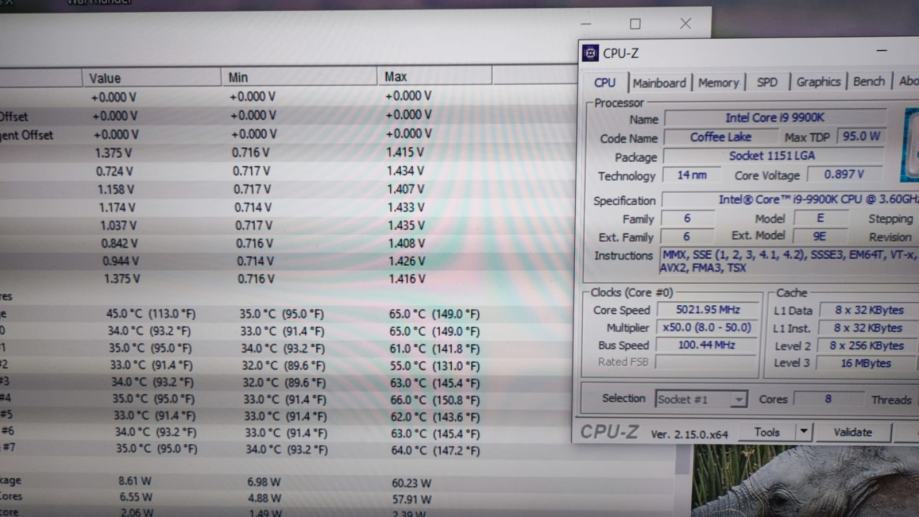
Task: Click the 8 x 256 KBytes Level 2 value
Action: point(866,346)
